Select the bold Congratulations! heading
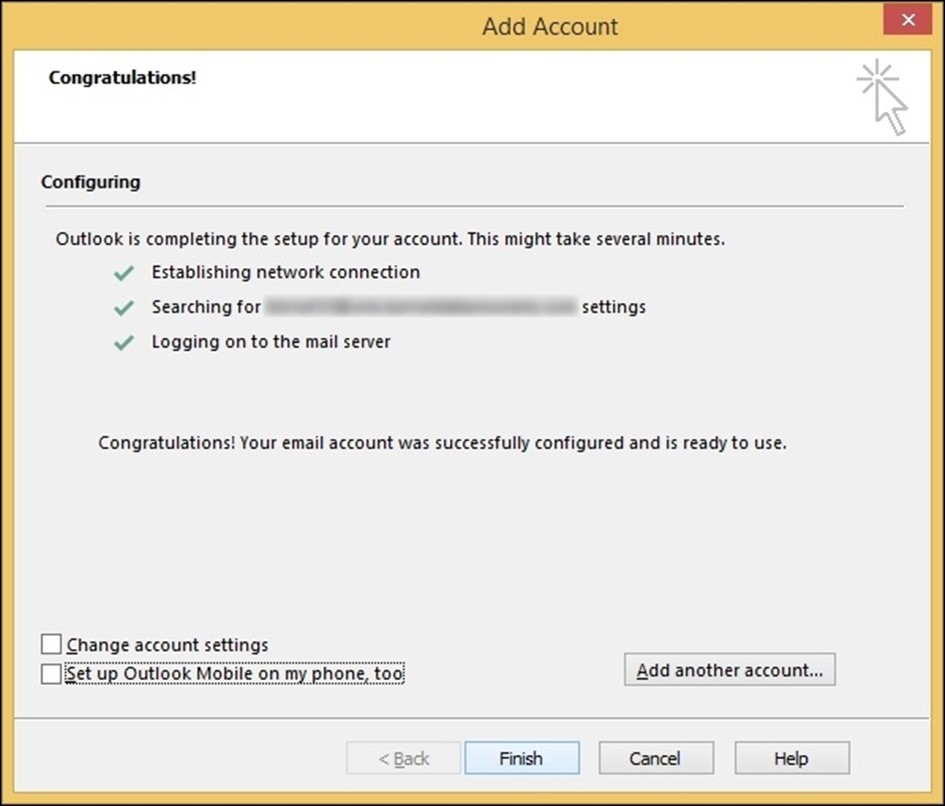The image size is (945, 806). click(x=122, y=78)
